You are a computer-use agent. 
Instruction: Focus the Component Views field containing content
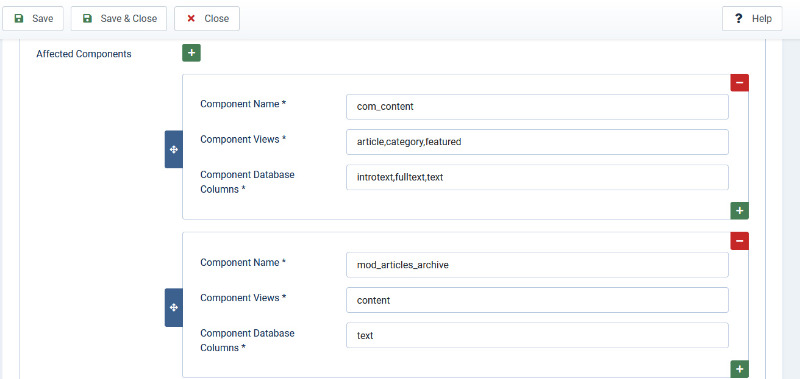(537, 300)
